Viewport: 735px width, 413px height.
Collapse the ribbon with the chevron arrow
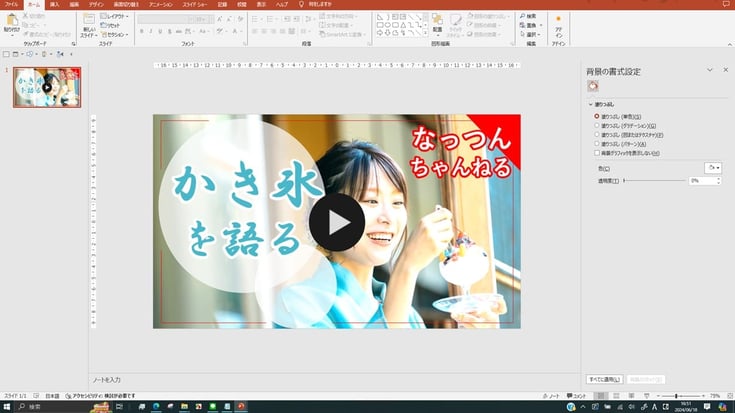click(729, 45)
